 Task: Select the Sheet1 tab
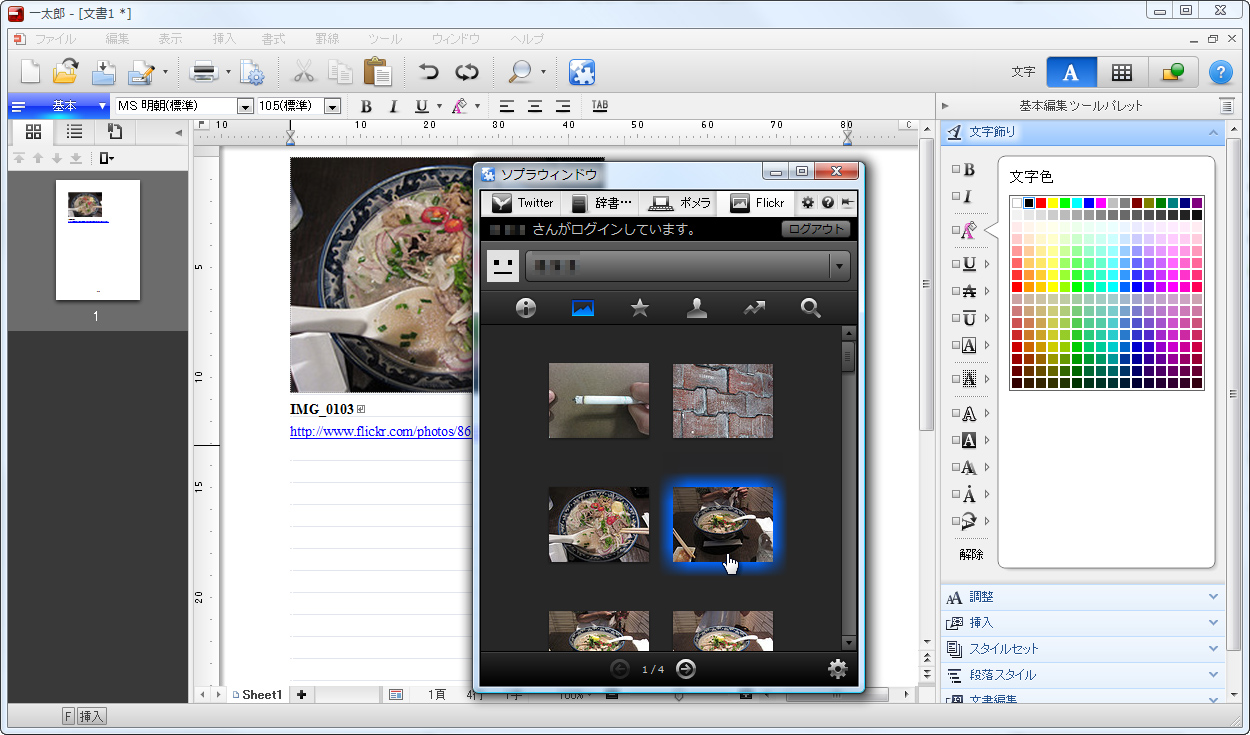[258, 694]
